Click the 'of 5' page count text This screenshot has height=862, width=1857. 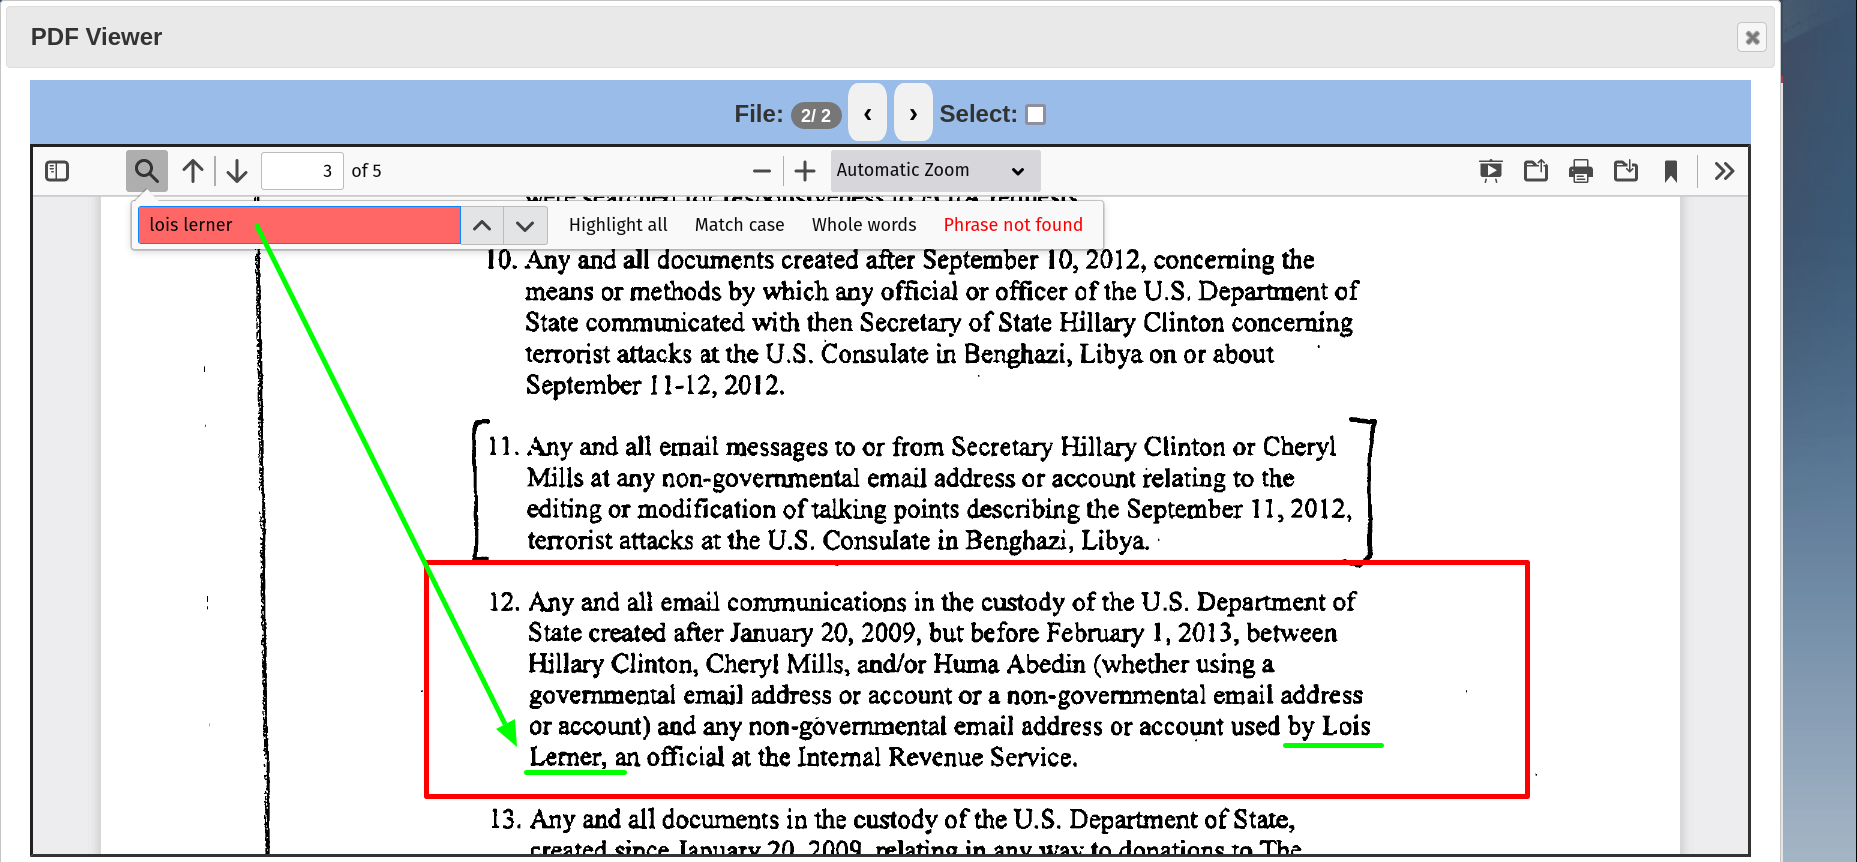click(x=367, y=171)
